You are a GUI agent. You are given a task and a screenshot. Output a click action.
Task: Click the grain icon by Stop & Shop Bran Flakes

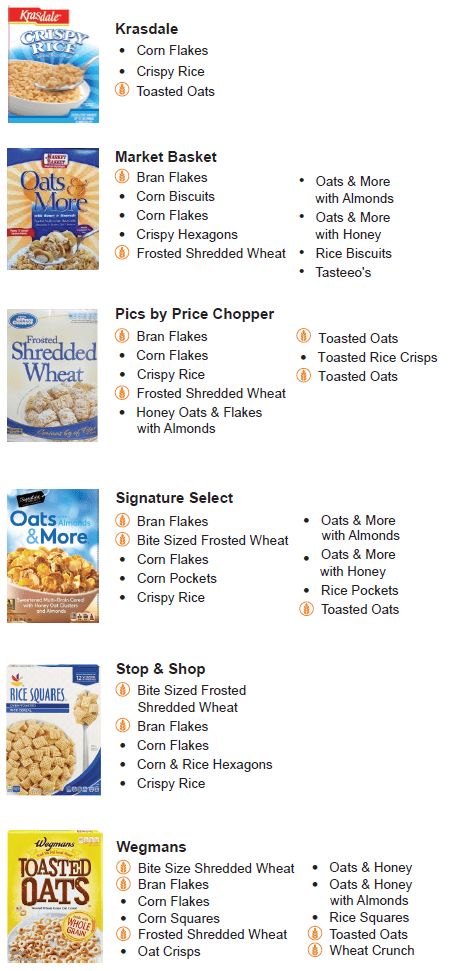(123, 725)
